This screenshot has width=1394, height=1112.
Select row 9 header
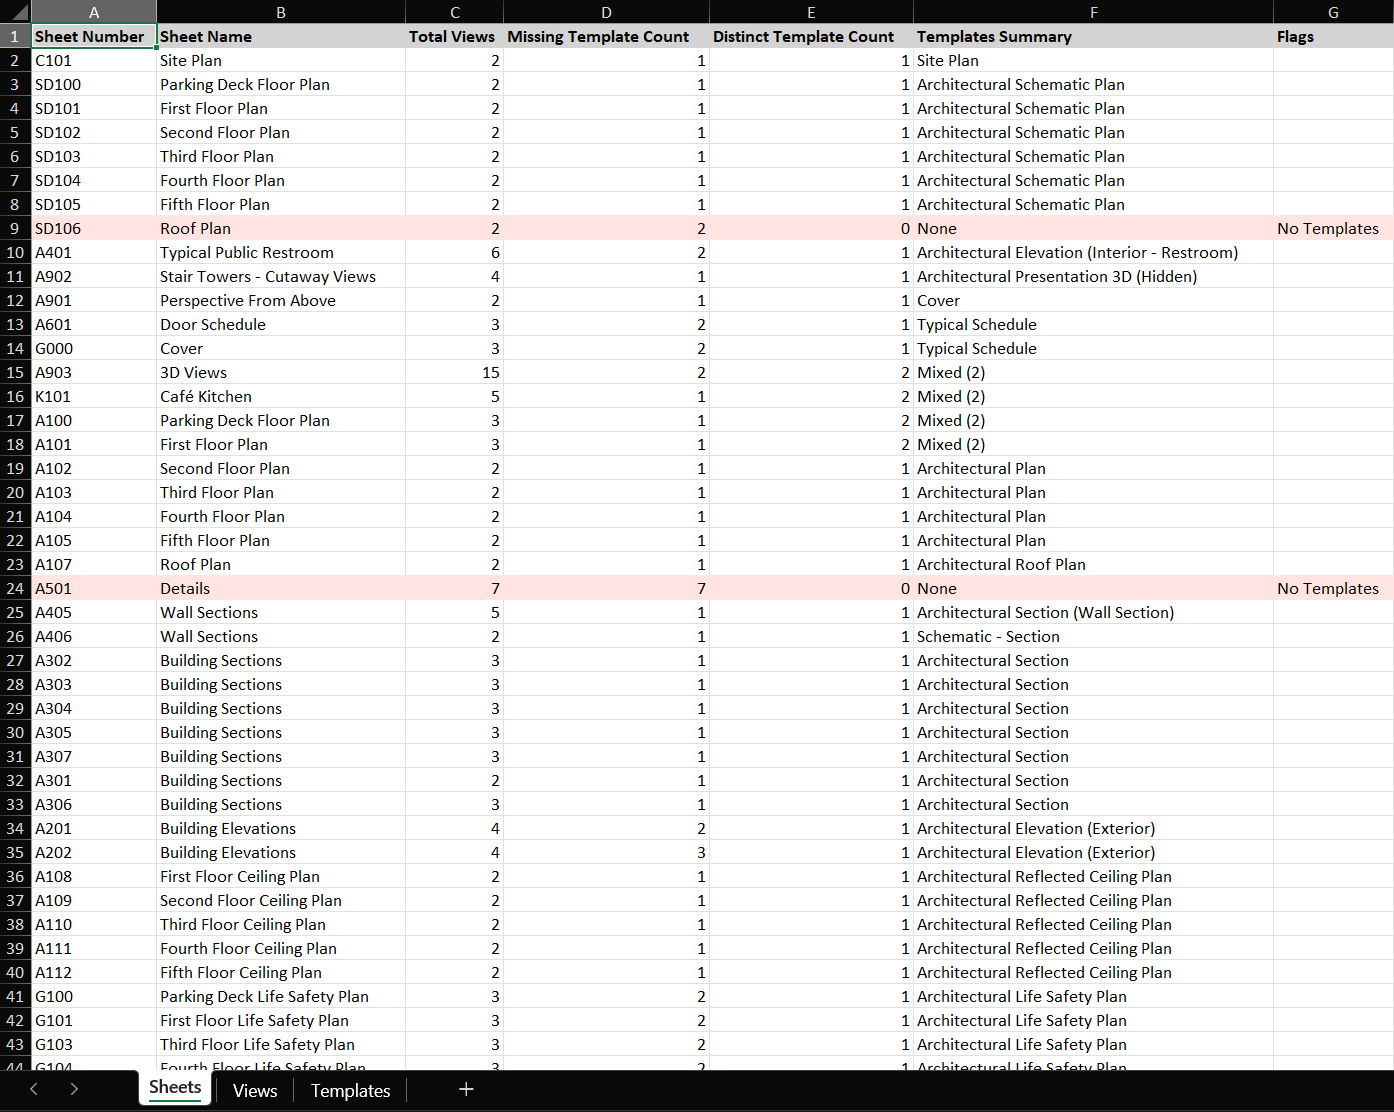coord(15,228)
